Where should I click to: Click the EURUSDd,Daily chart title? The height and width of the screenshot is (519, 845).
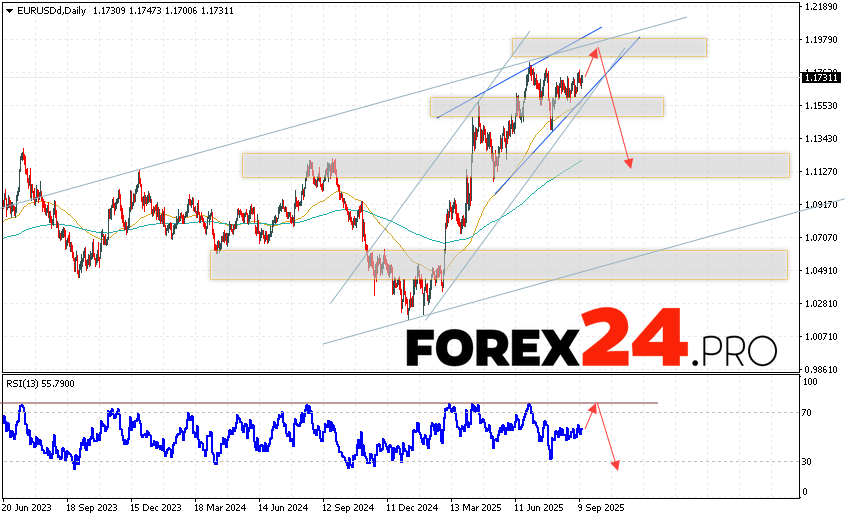coord(38,8)
